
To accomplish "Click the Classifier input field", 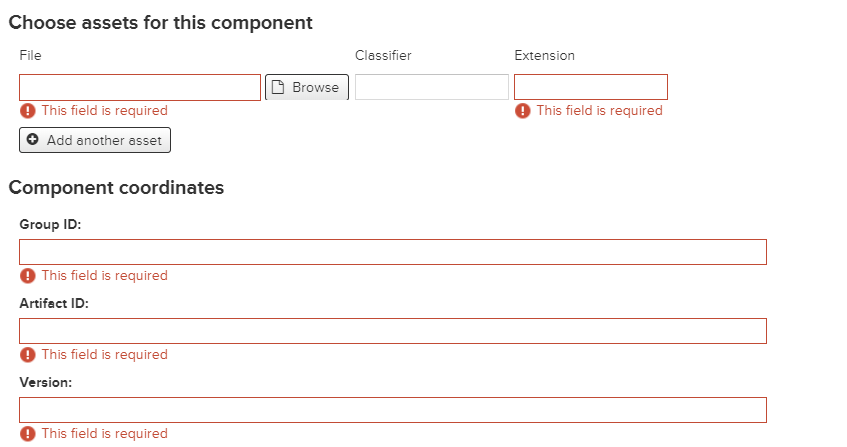I will coord(432,87).
